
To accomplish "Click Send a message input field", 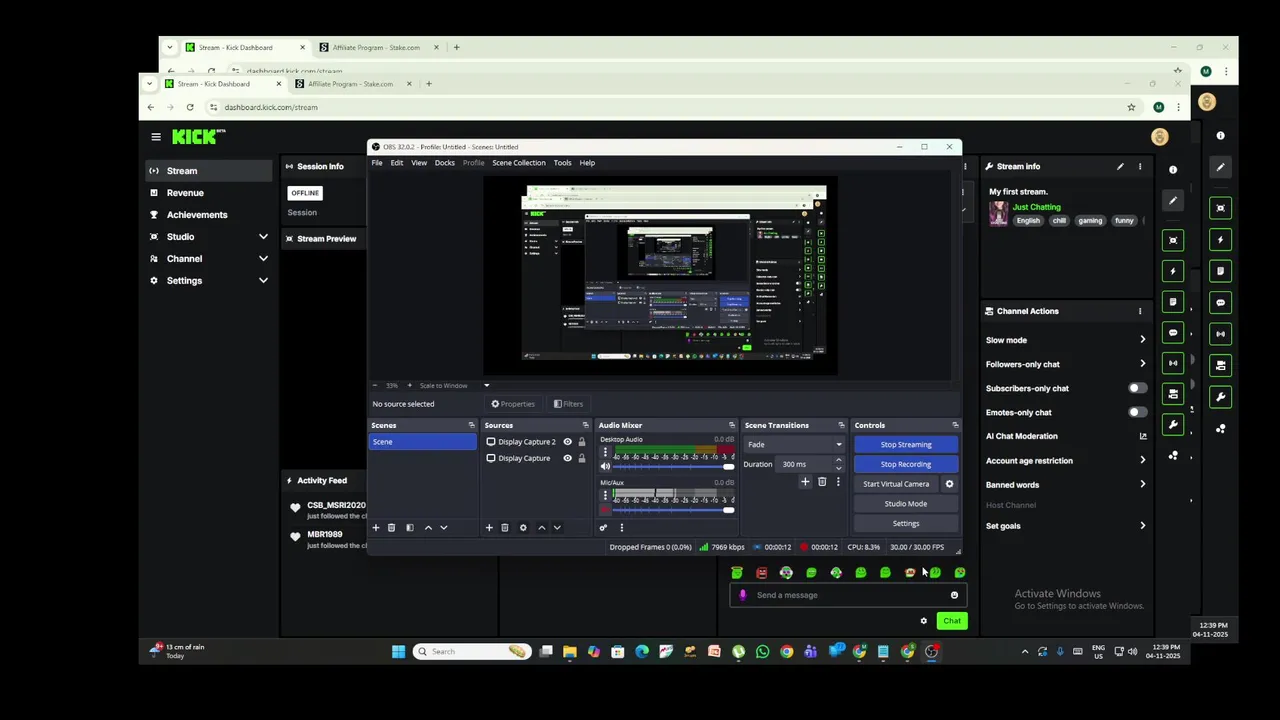I will 848,595.
